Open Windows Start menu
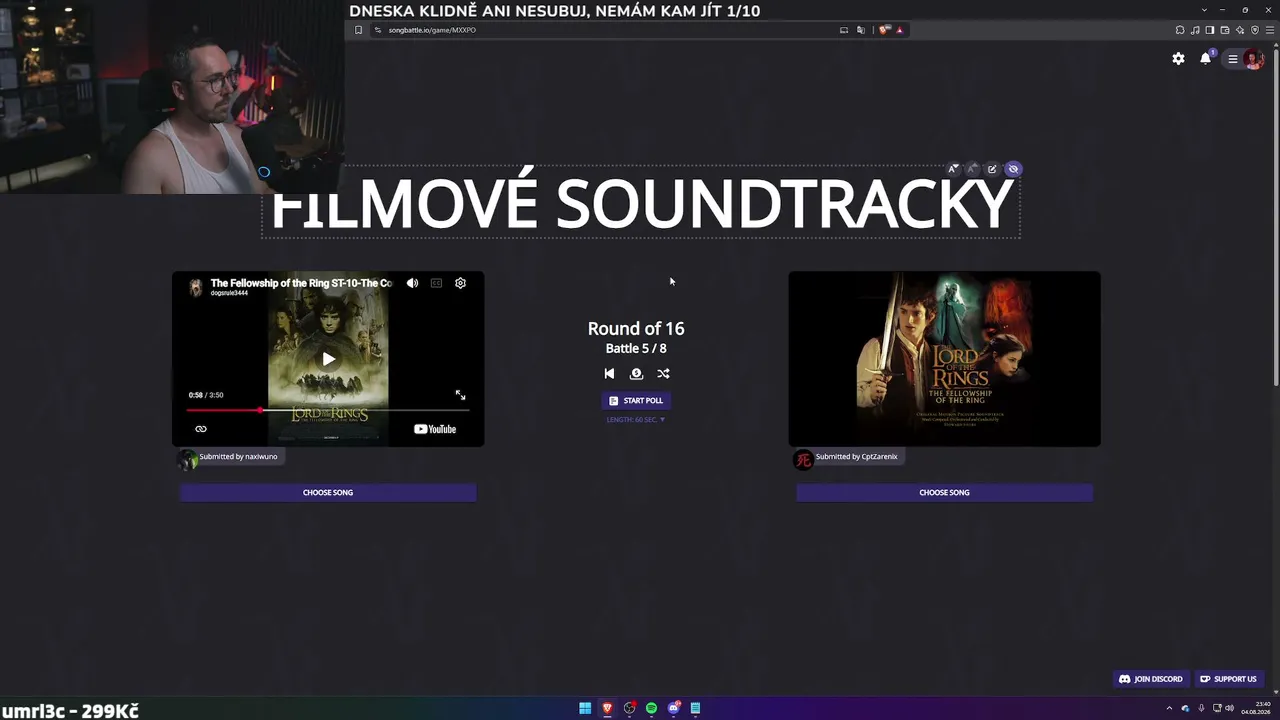The height and width of the screenshot is (720, 1280). (x=585, y=708)
